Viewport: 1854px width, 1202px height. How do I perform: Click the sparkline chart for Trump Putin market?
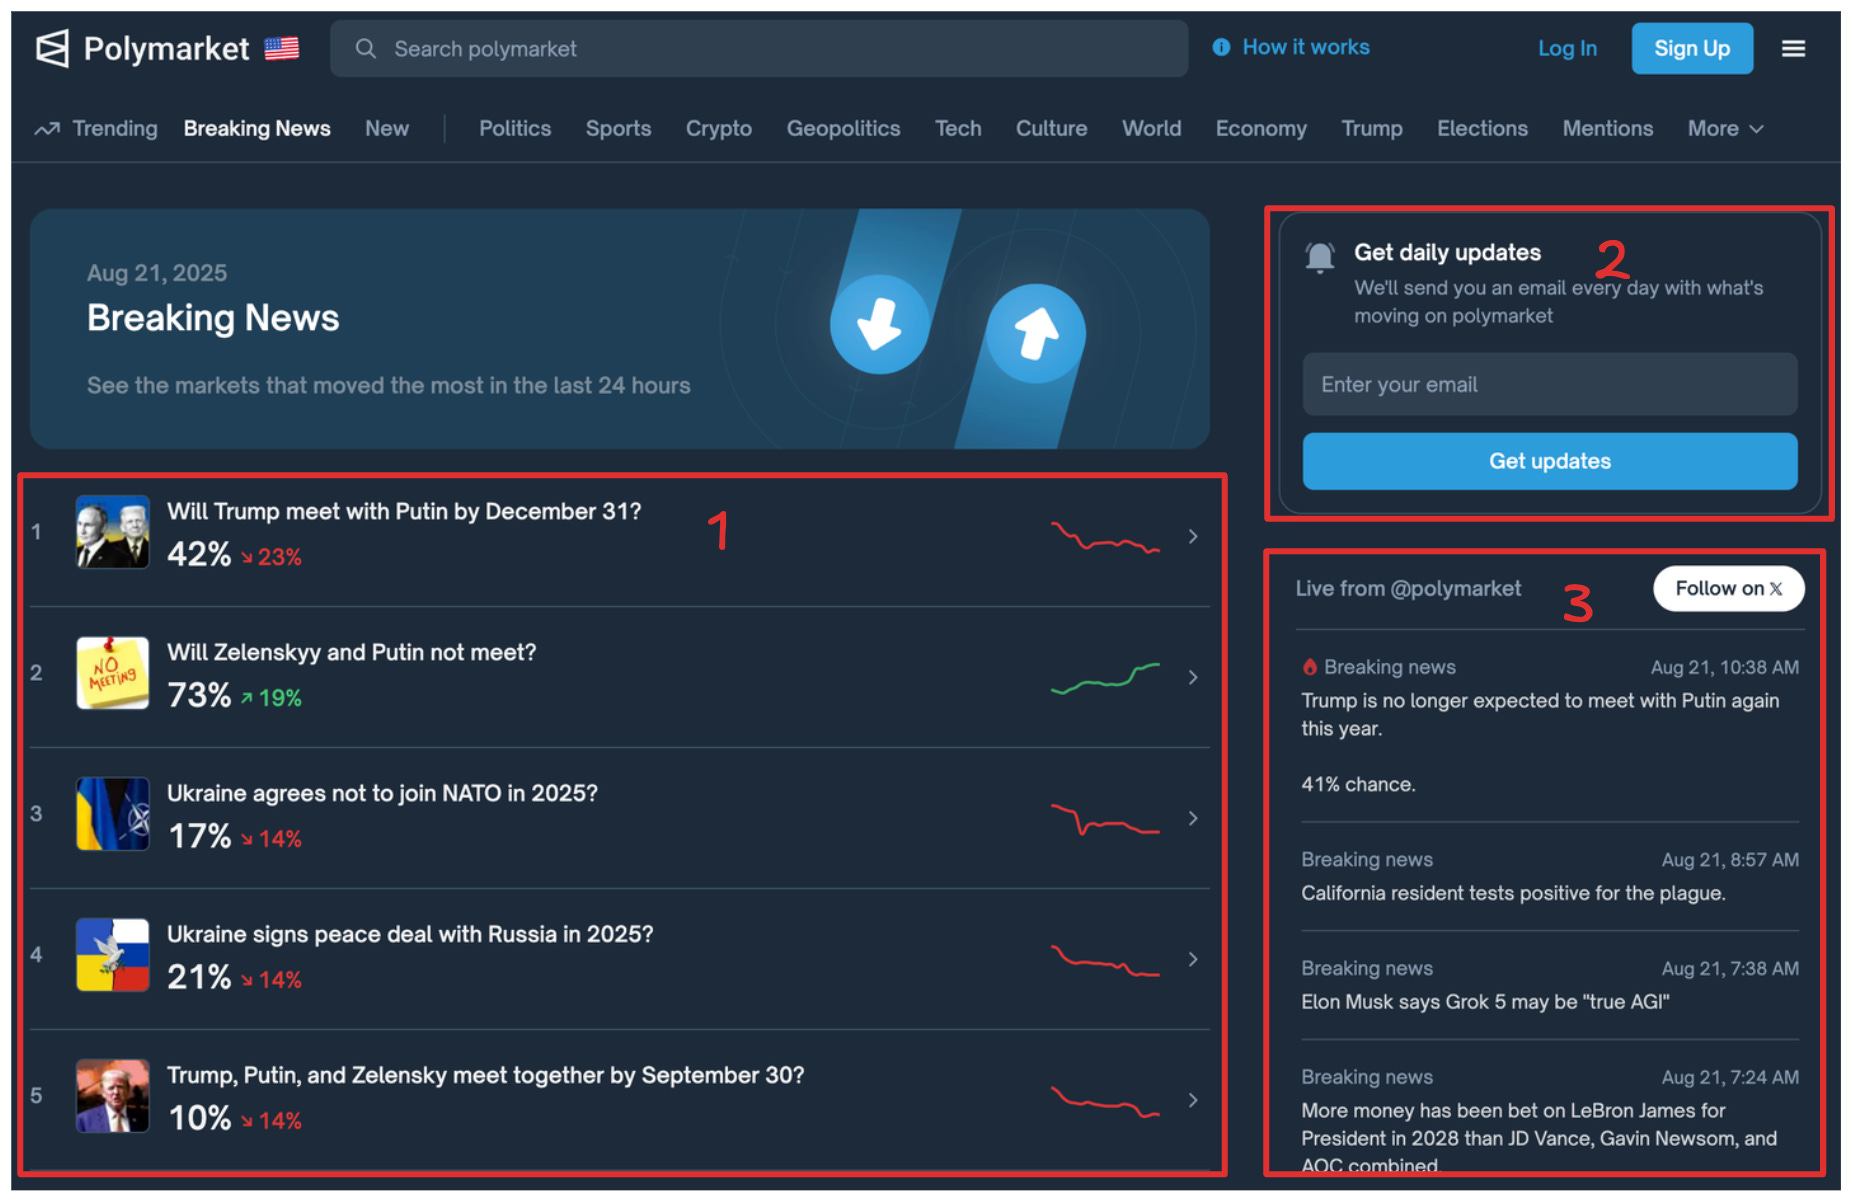pos(1105,537)
